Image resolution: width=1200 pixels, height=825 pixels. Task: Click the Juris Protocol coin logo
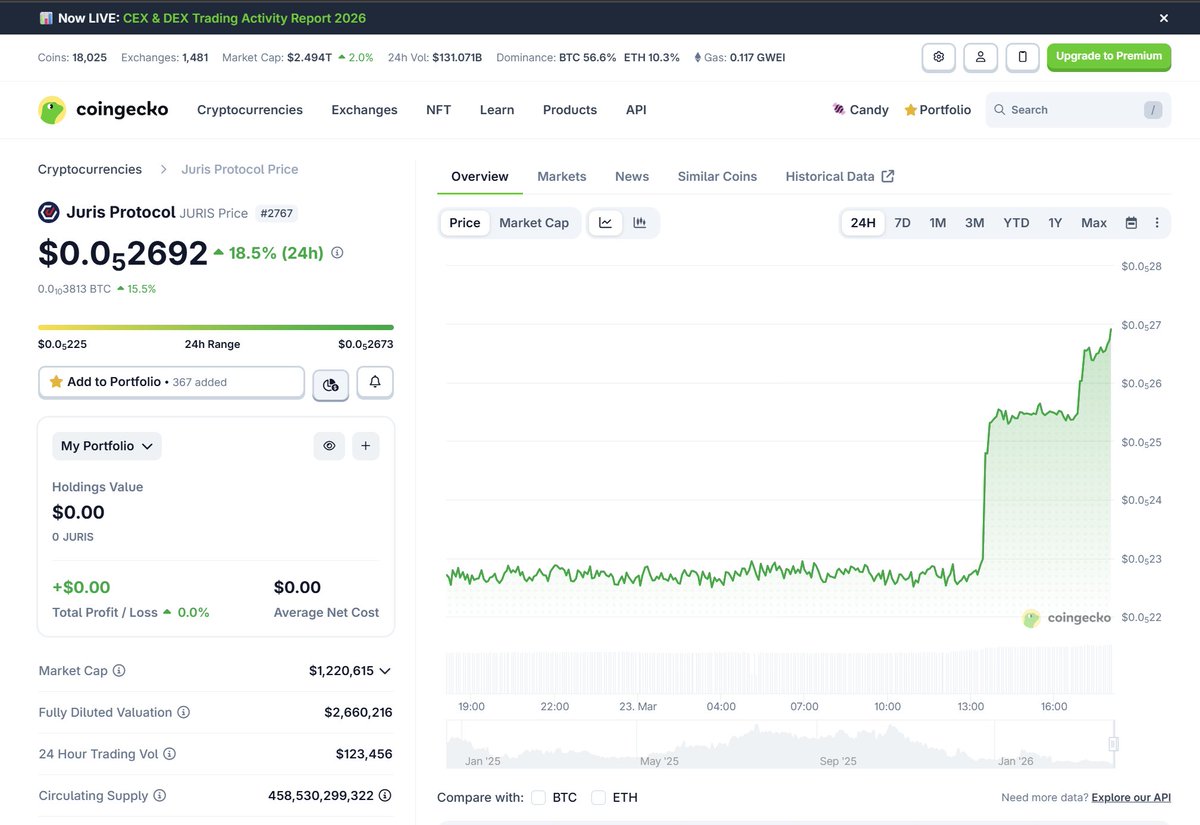(x=49, y=212)
